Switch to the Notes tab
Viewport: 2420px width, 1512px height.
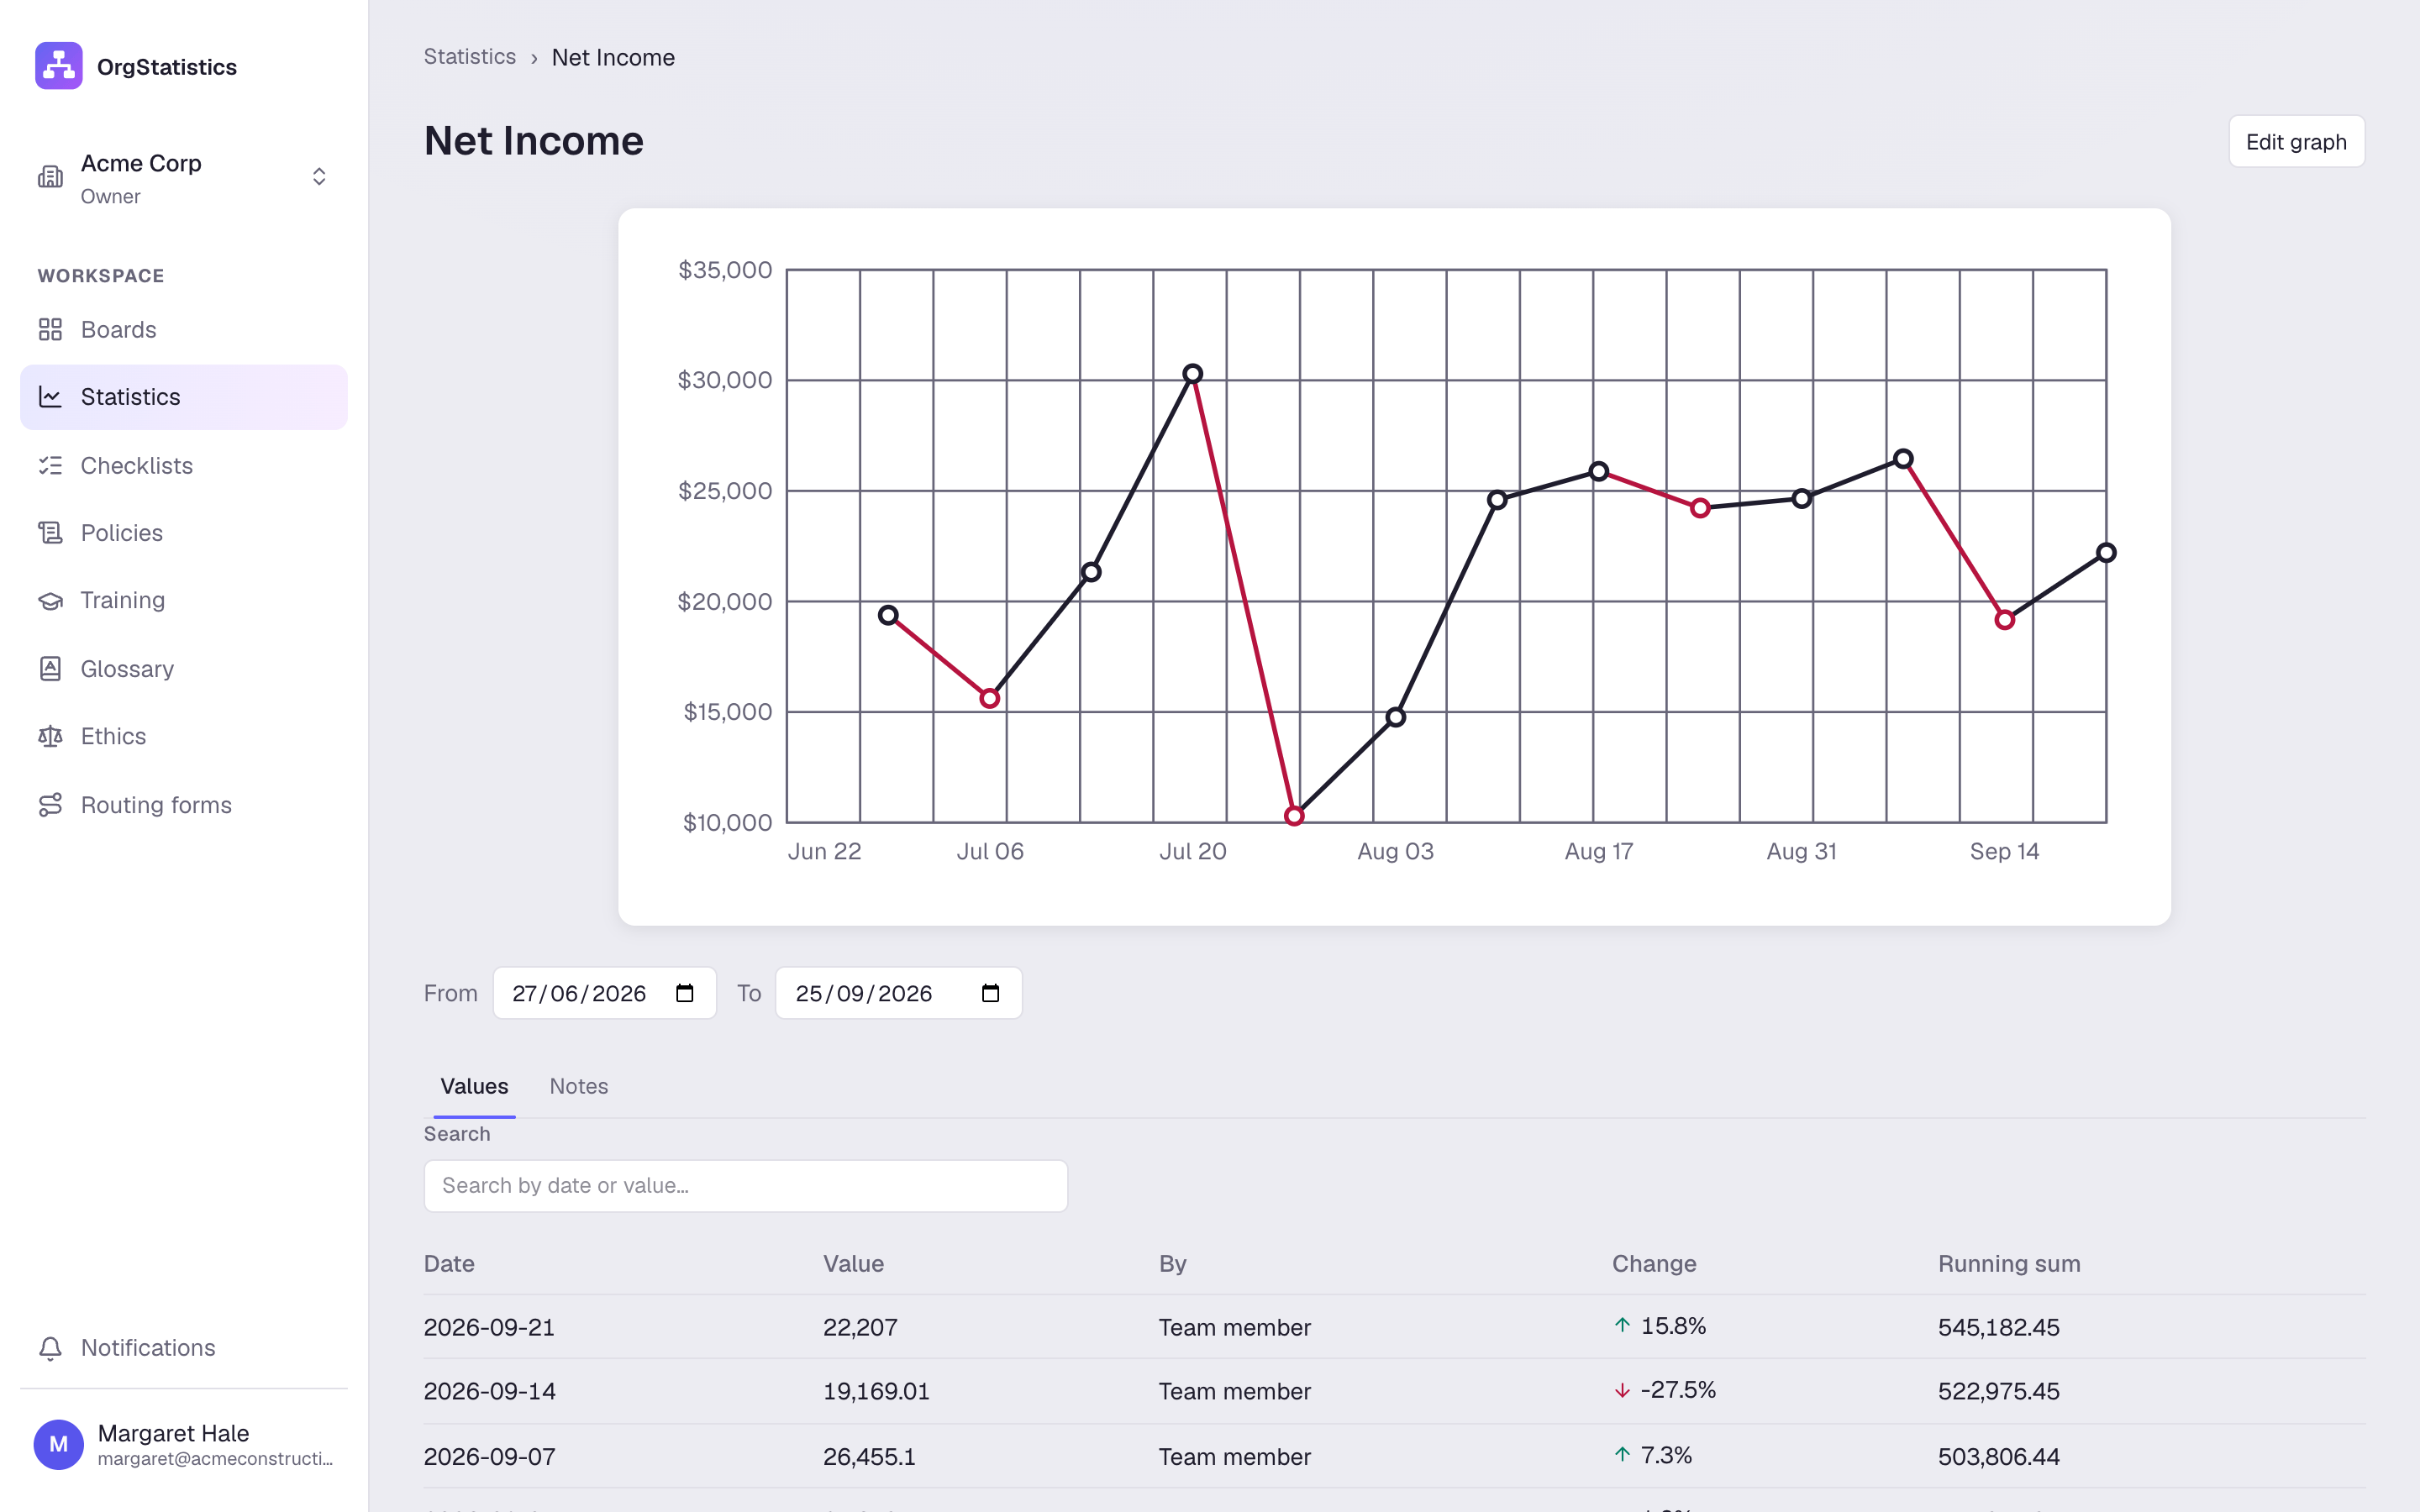coord(579,1086)
